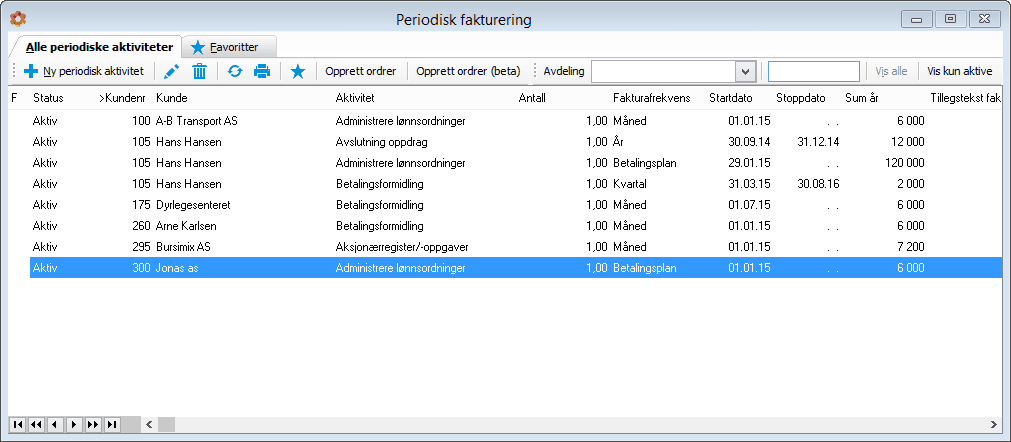The height and width of the screenshot is (442, 1011).
Task: Click start date 29.01.15 cell
Action: 749,162
